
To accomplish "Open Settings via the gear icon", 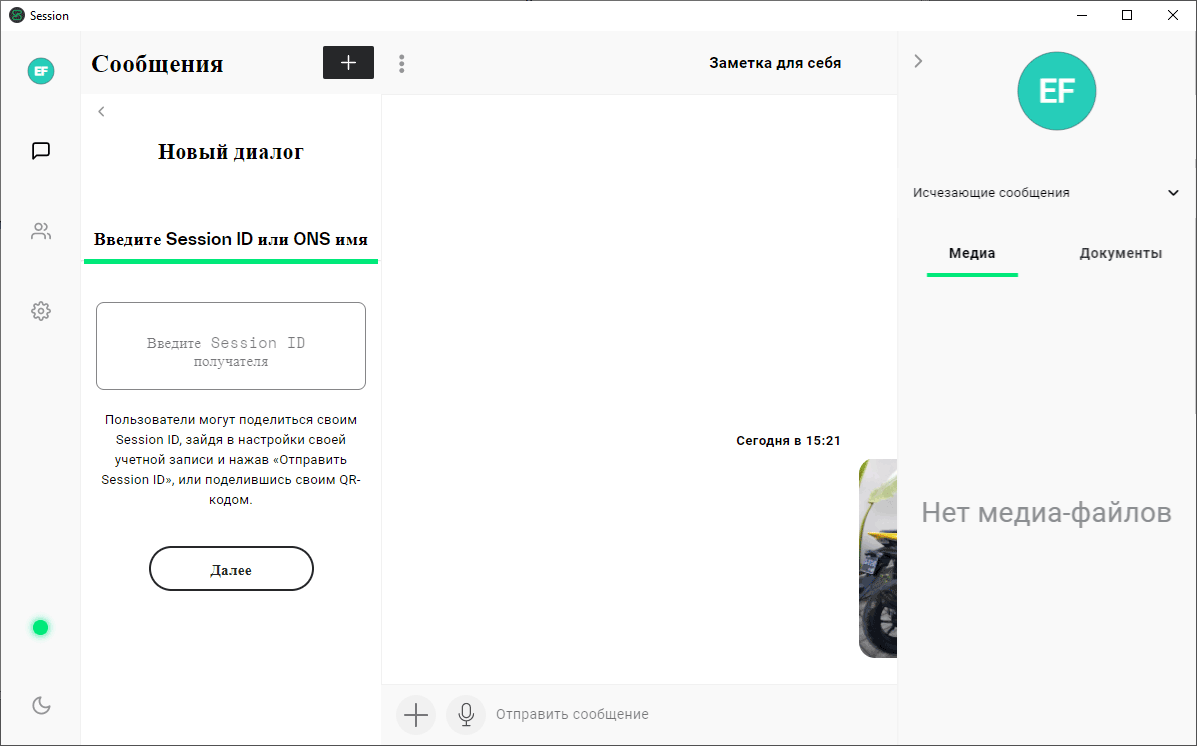I will (41, 311).
